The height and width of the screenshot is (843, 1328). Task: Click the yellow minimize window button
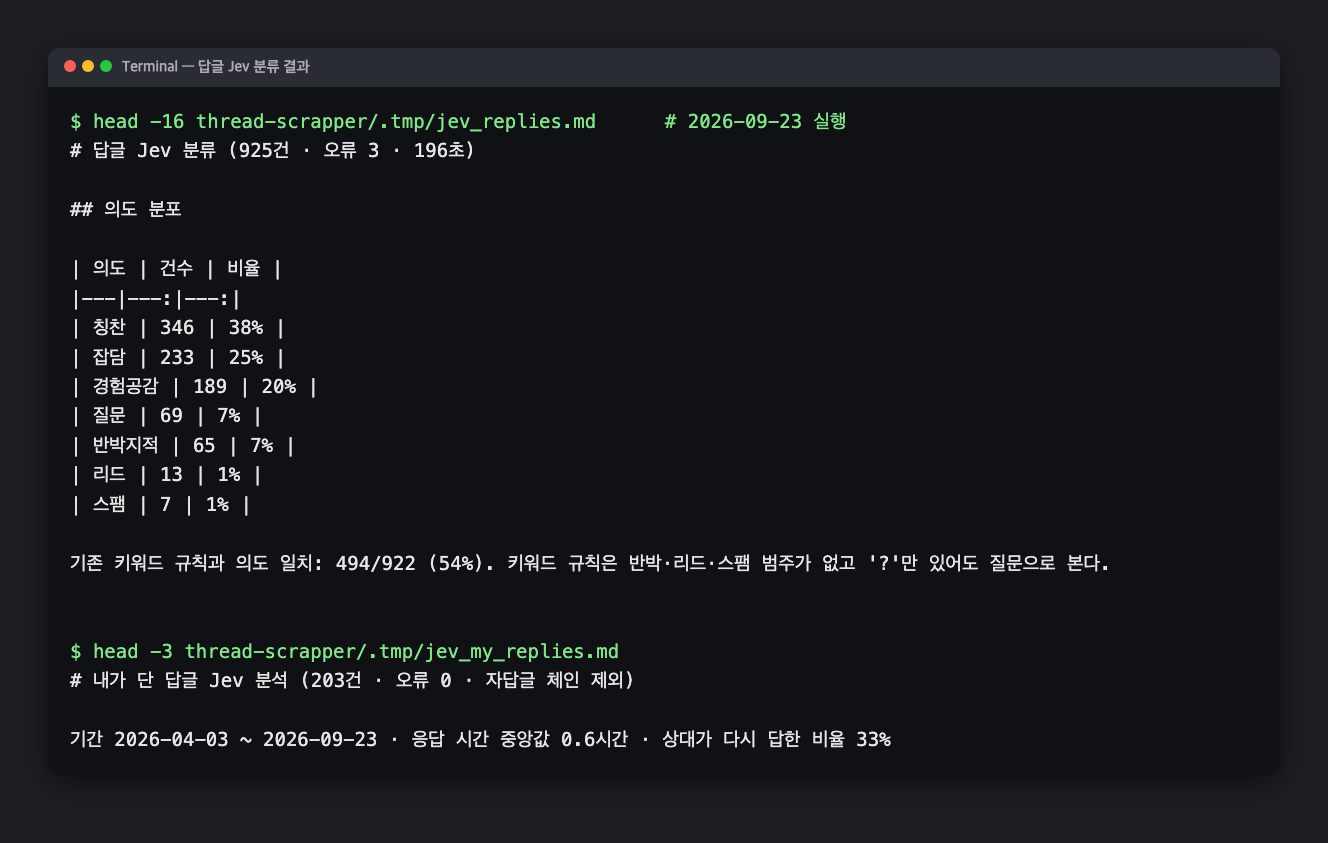[x=88, y=66]
